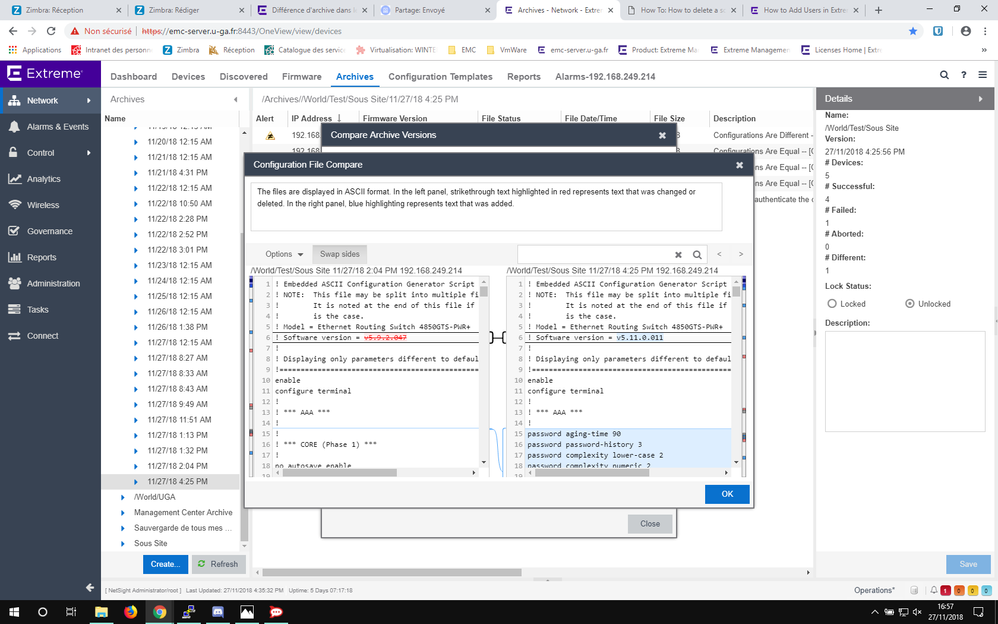
Task: Switch to the Configuration Templates tab
Action: click(x=440, y=76)
